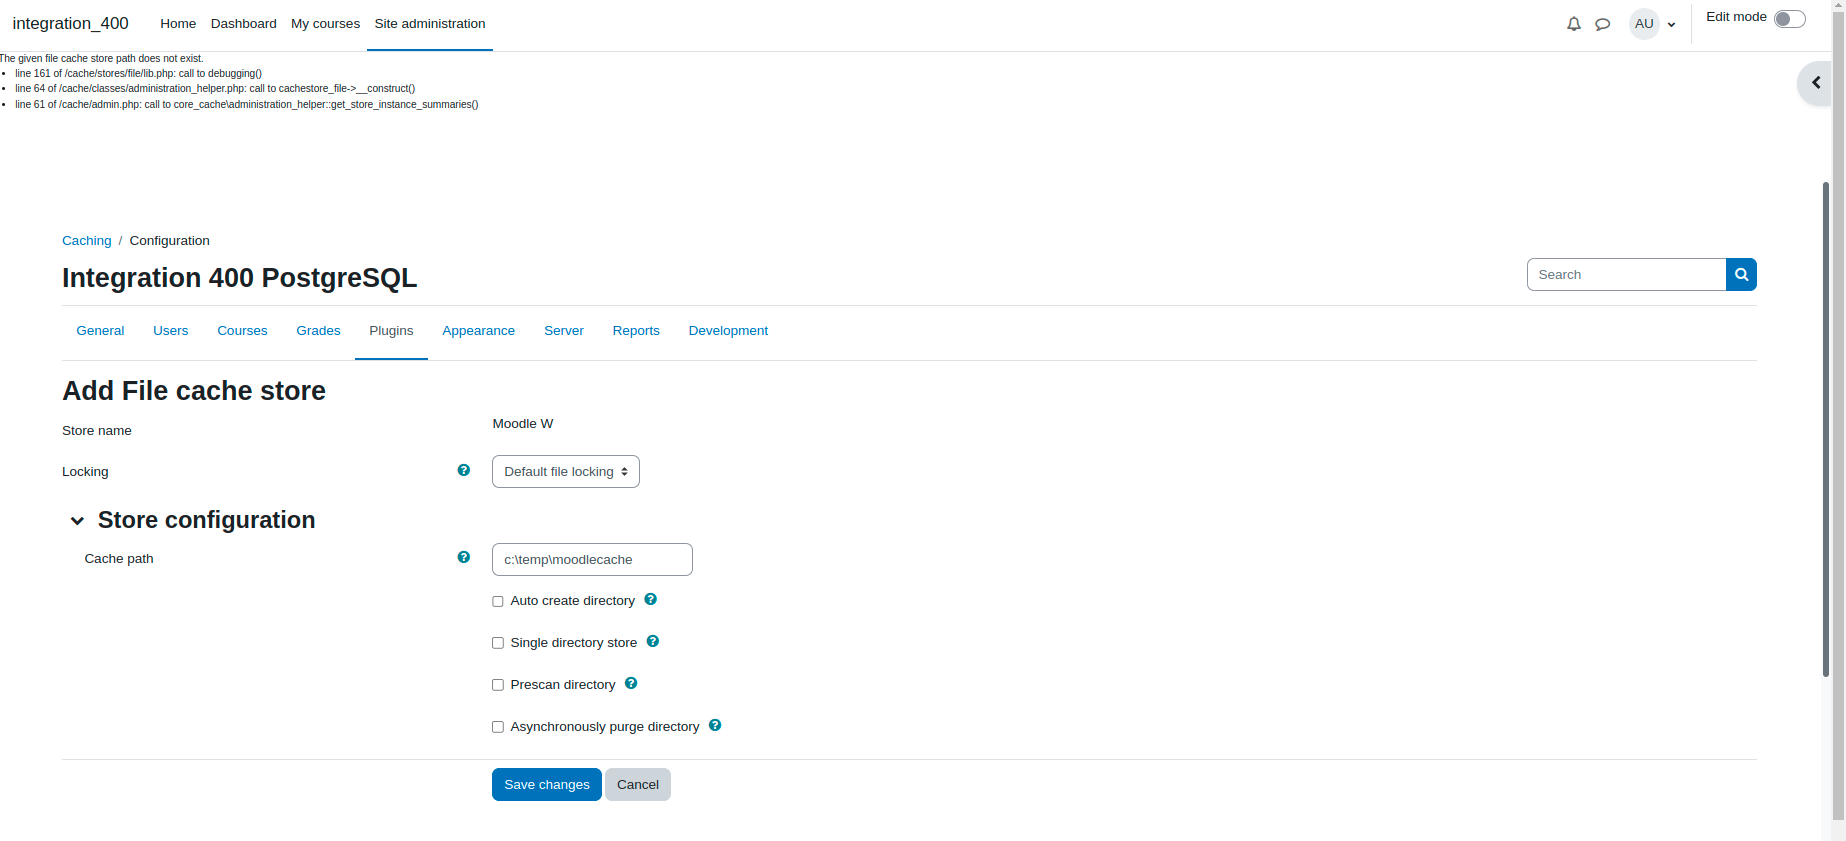This screenshot has width=1846, height=841.
Task: Click the Store configuration heading
Action: tap(206, 520)
